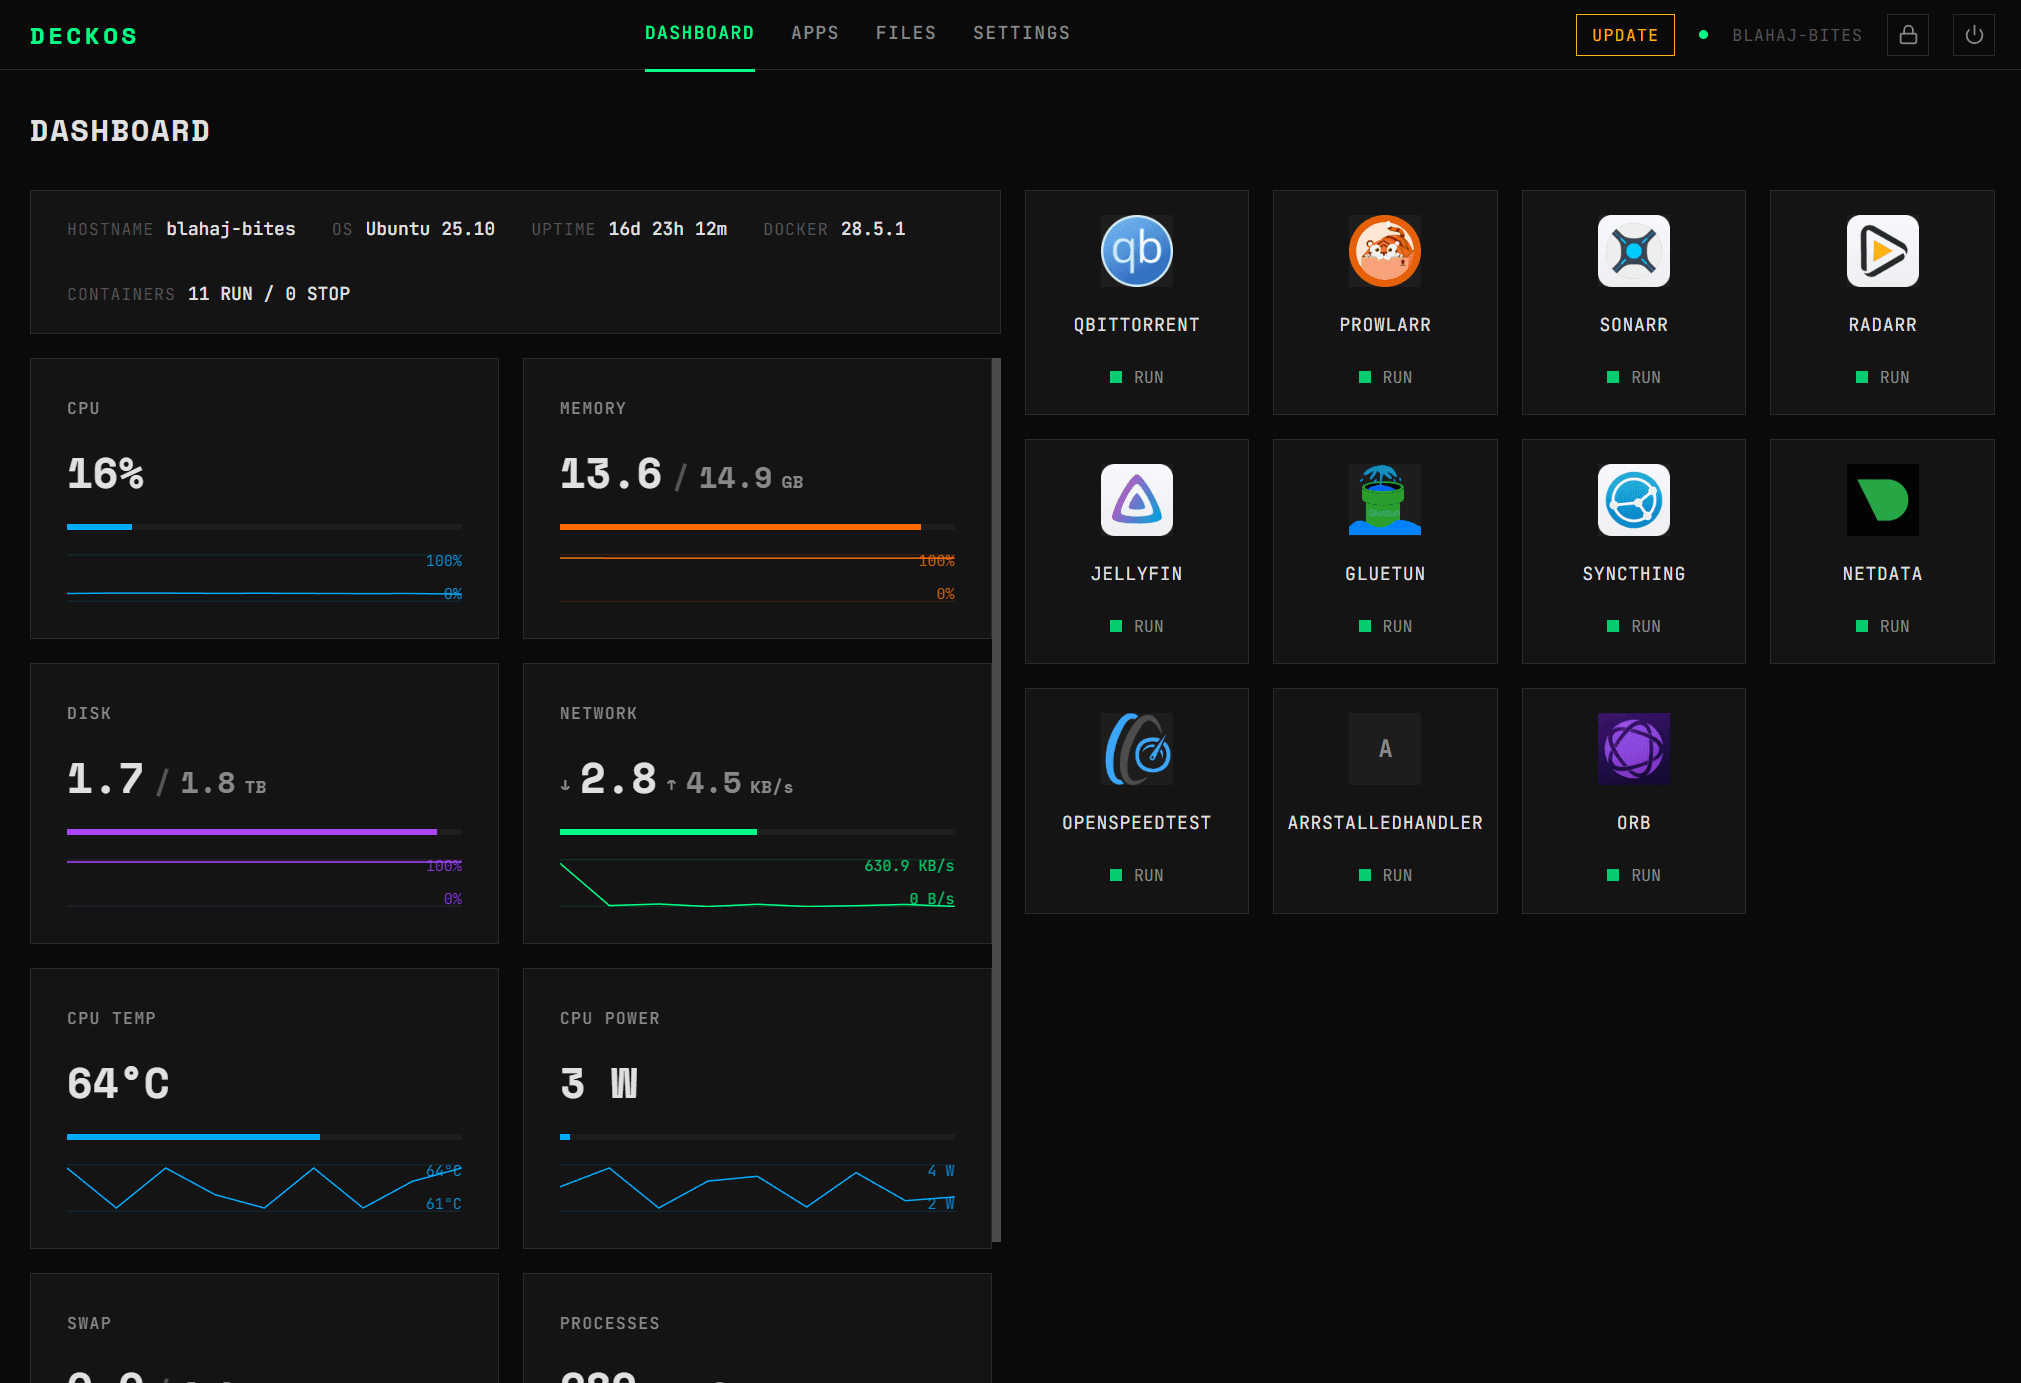Click the 1.7 disk used value
This screenshot has width=2021, height=1383.
pyautogui.click(x=105, y=779)
